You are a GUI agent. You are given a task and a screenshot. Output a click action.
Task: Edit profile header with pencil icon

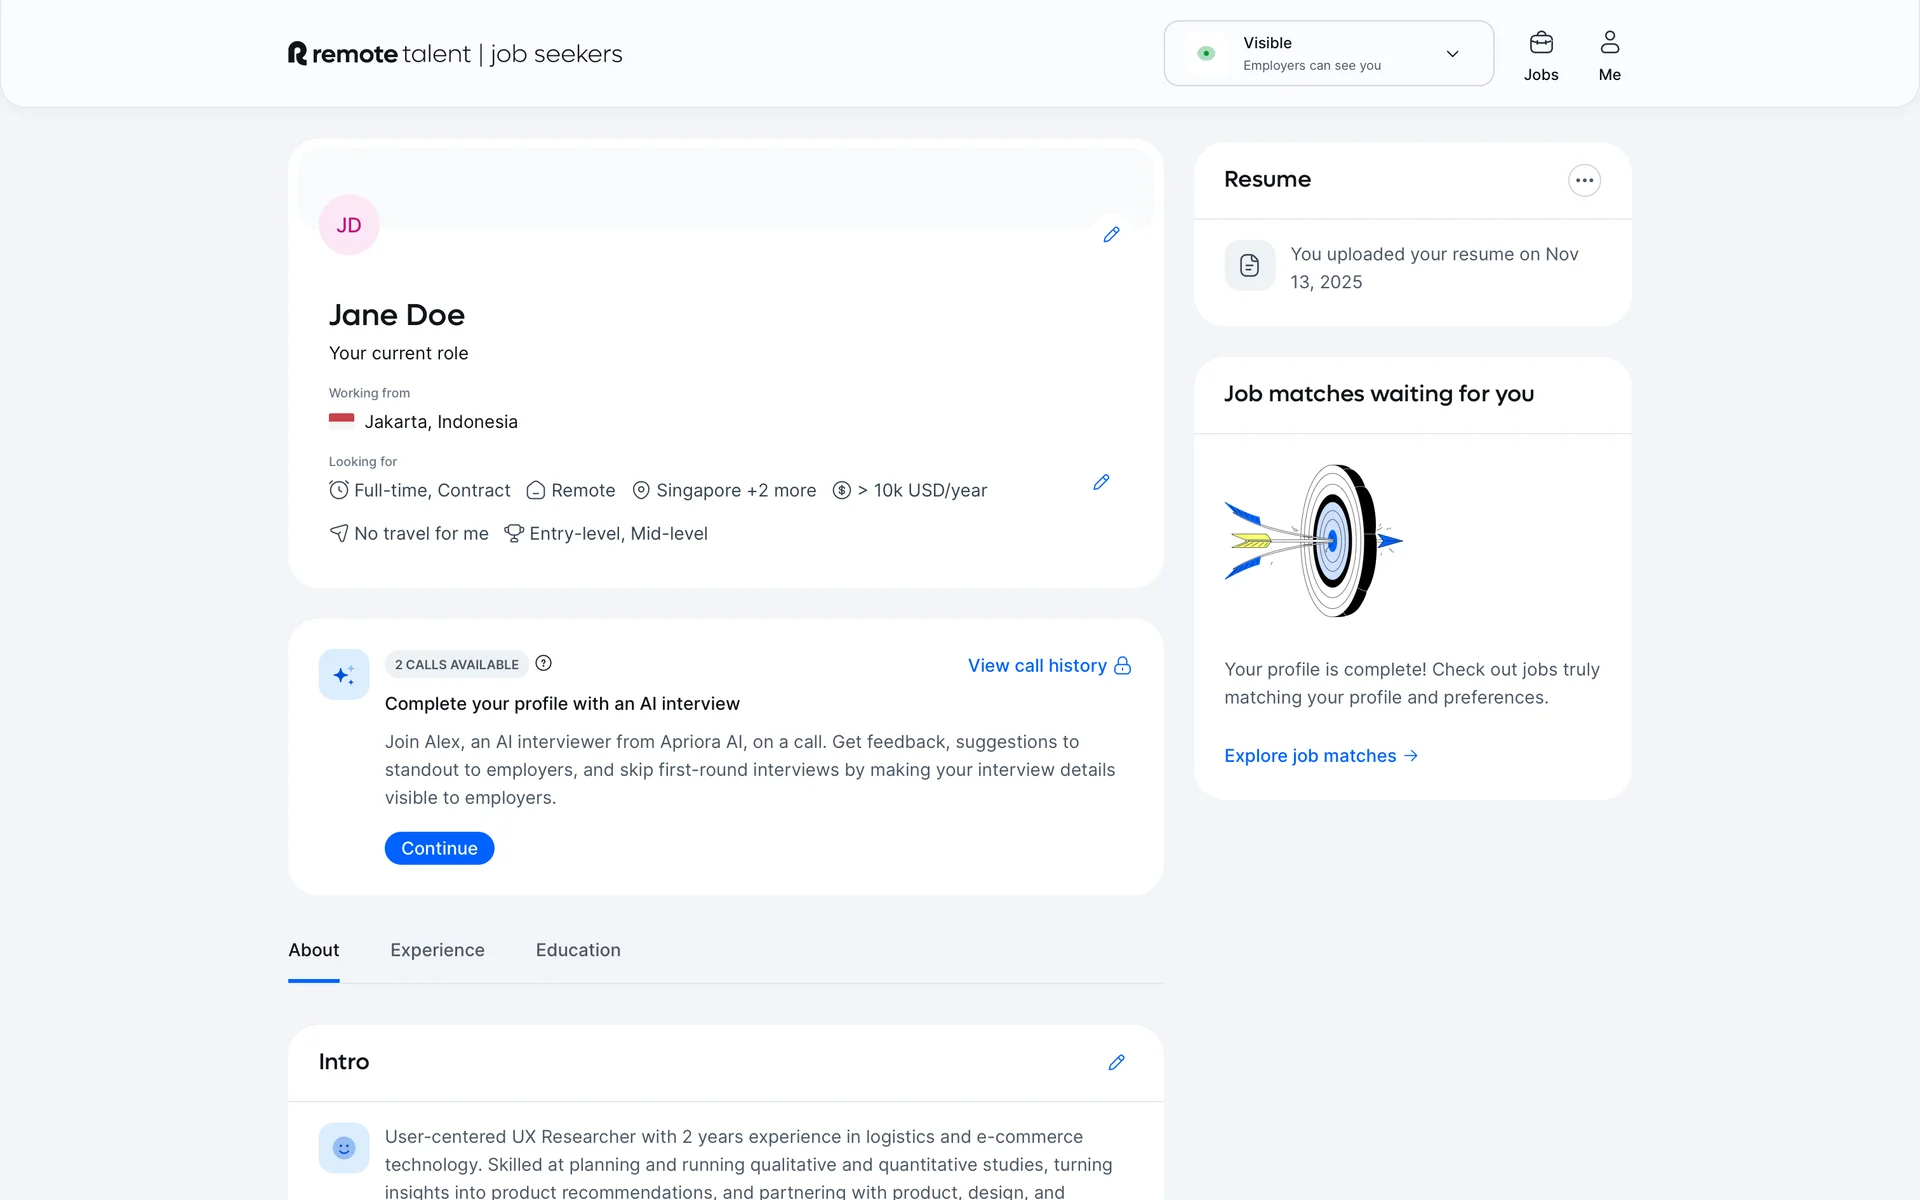point(1111,235)
